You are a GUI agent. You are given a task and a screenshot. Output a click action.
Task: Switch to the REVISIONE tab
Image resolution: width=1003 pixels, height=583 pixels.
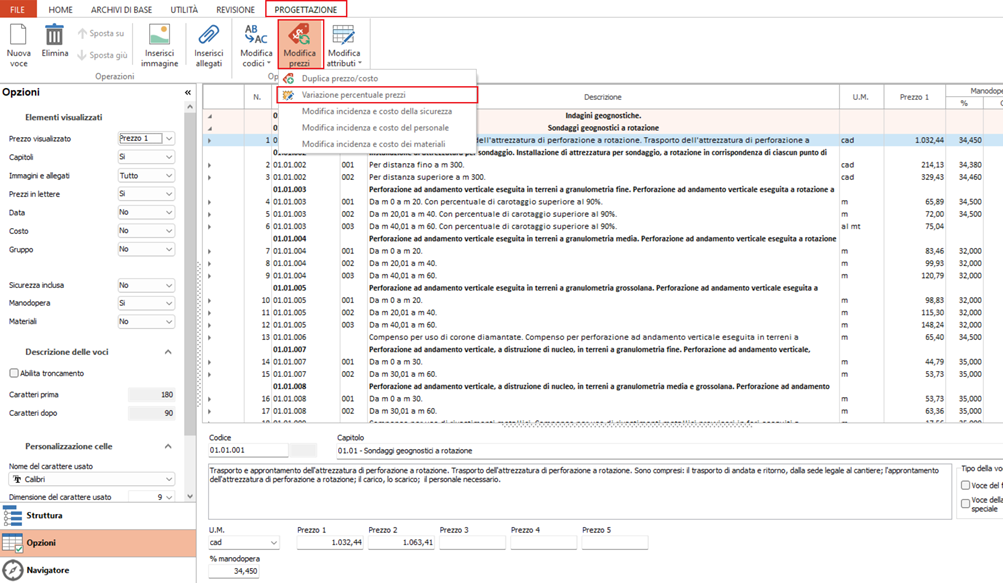click(x=235, y=10)
